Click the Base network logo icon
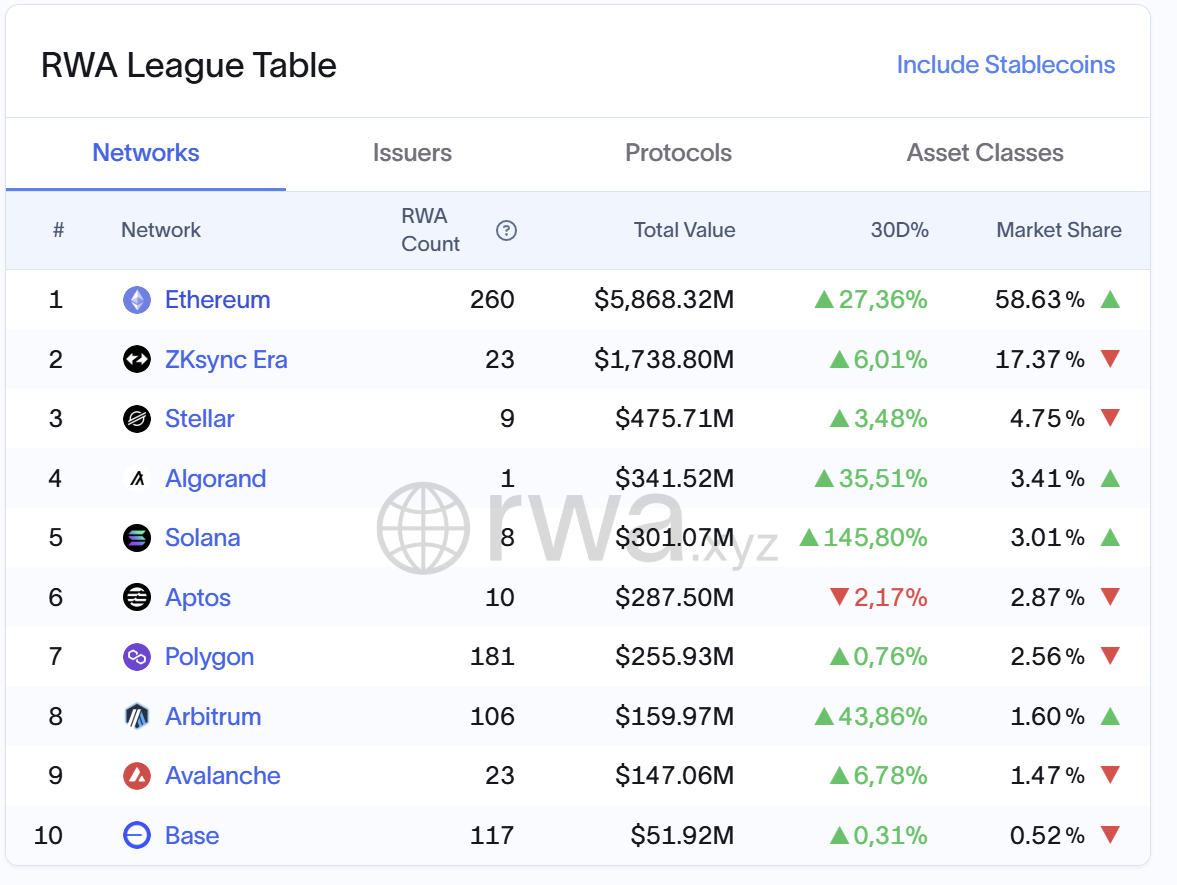The width and height of the screenshot is (1177, 885). pos(137,835)
